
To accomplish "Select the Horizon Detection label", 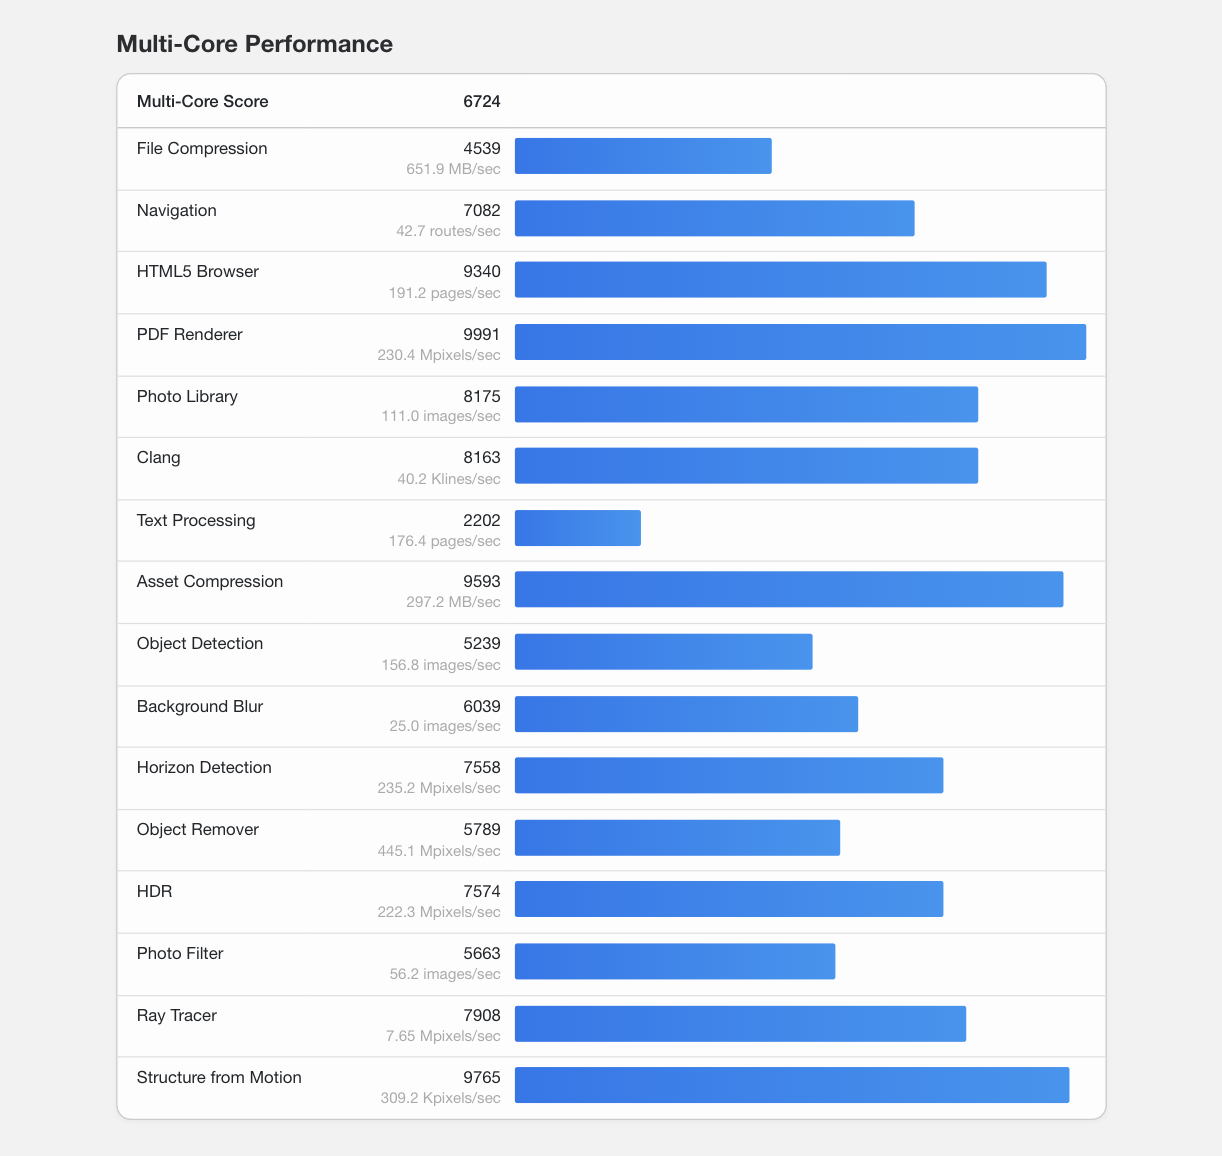I will [x=204, y=767].
